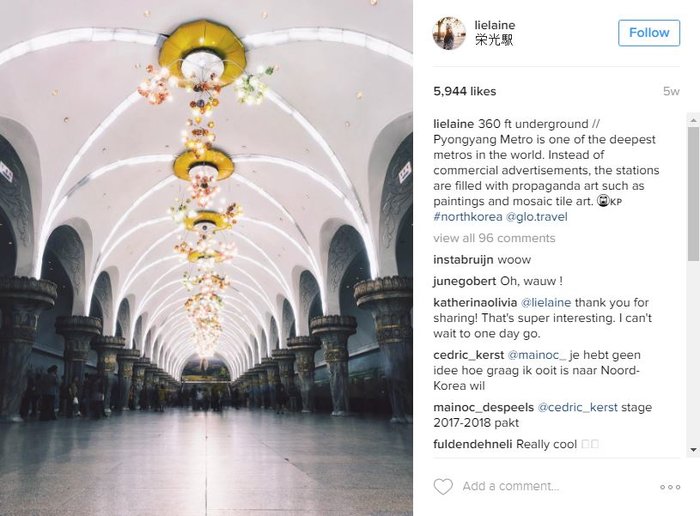The width and height of the screenshot is (700, 516).
Task: Click the @mainoc_ mention in comment
Action: click(541, 353)
